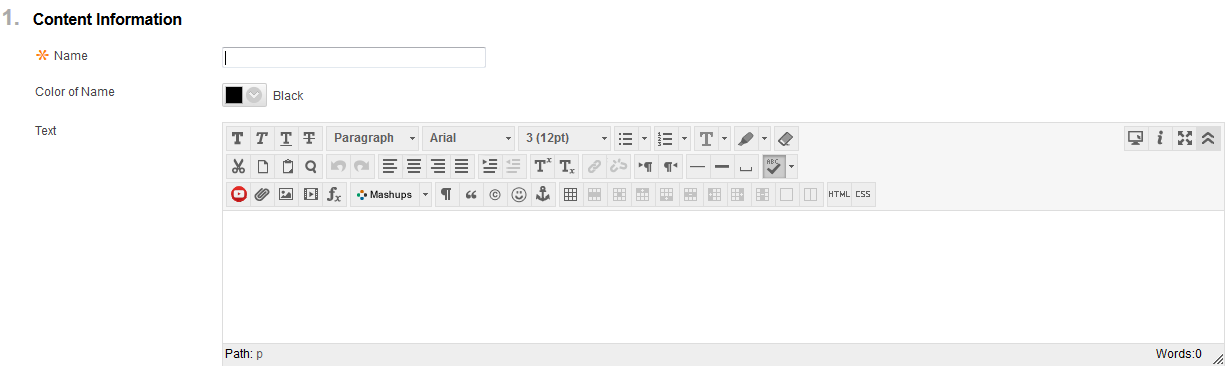1229x366 pixels.
Task: Open the Mashups menu
Action: click(391, 195)
